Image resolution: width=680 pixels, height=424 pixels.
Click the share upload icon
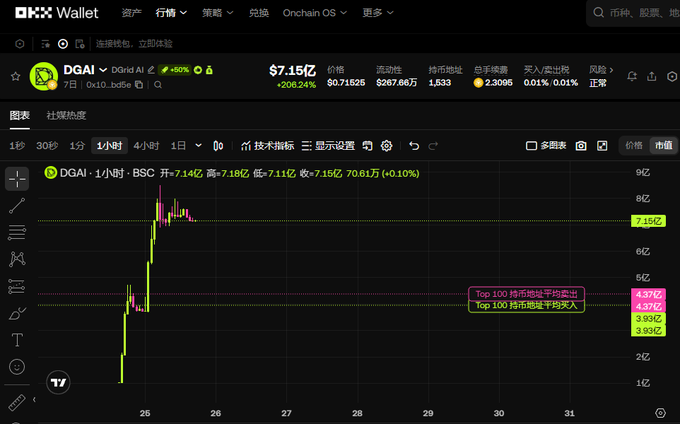(652, 77)
